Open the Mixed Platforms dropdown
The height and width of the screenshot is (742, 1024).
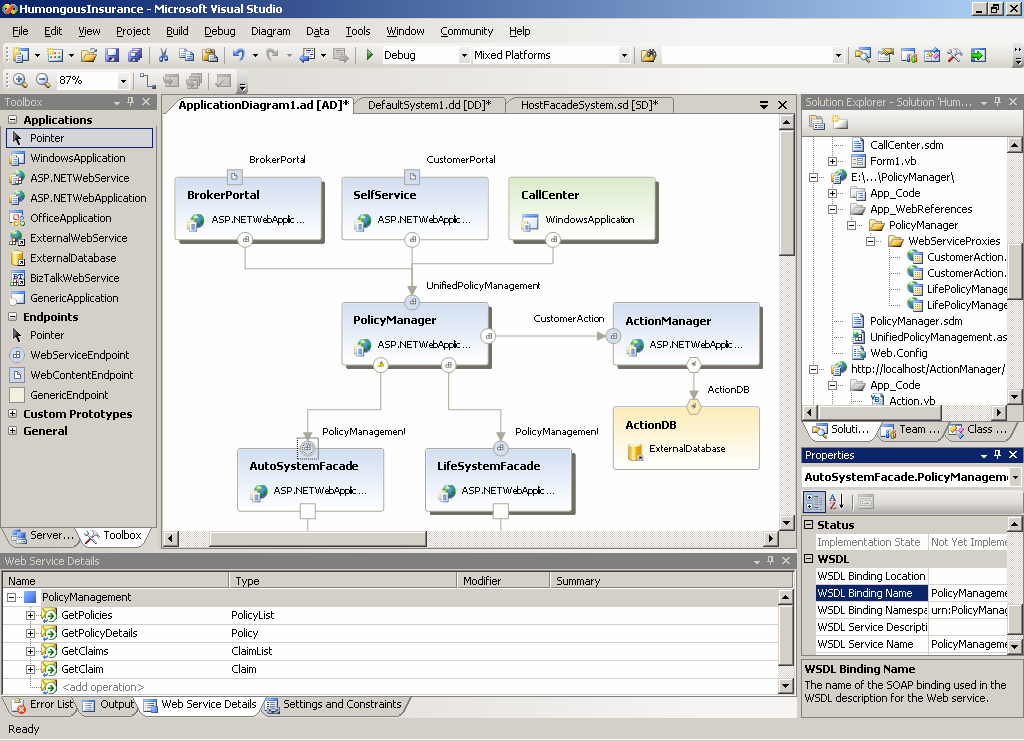[x=624, y=56]
